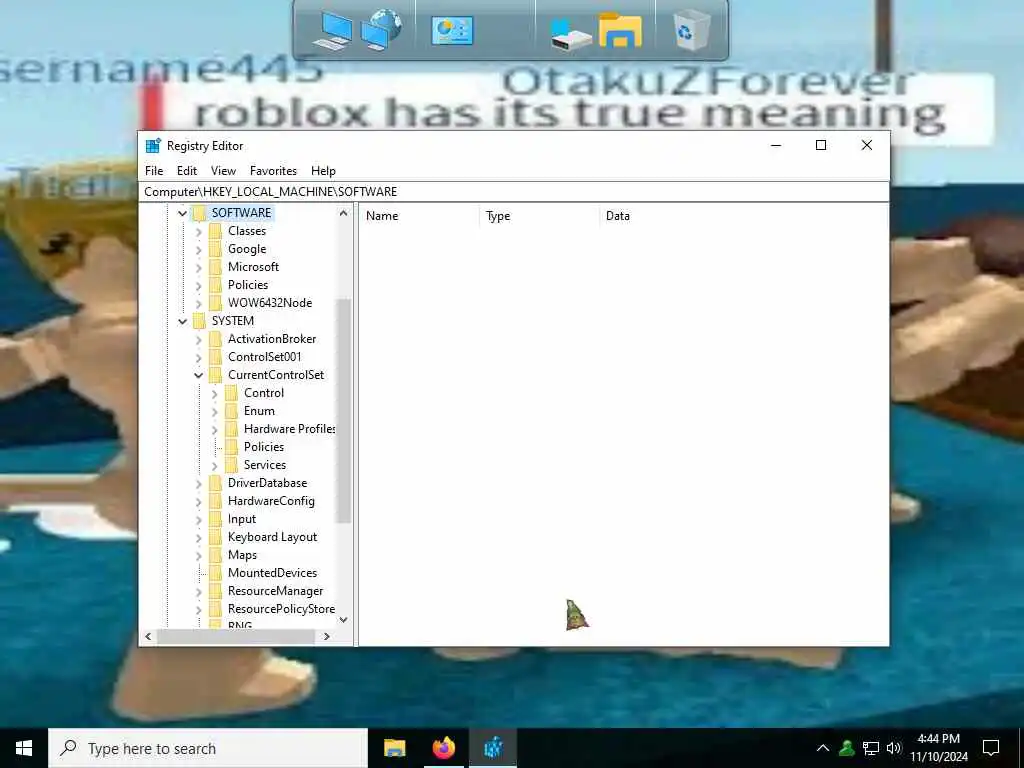
Task: Click the clock showing 4:44 PM
Action: [938, 739]
